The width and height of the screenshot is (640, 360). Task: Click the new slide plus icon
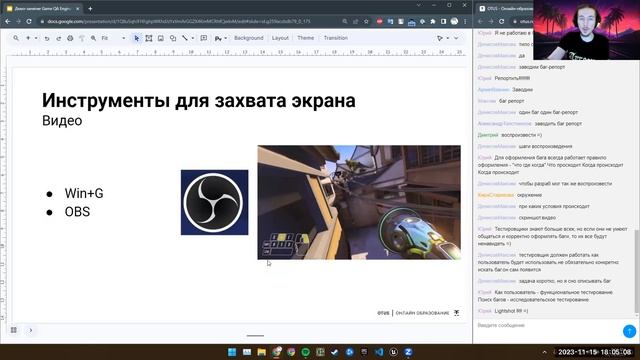(x=28, y=38)
